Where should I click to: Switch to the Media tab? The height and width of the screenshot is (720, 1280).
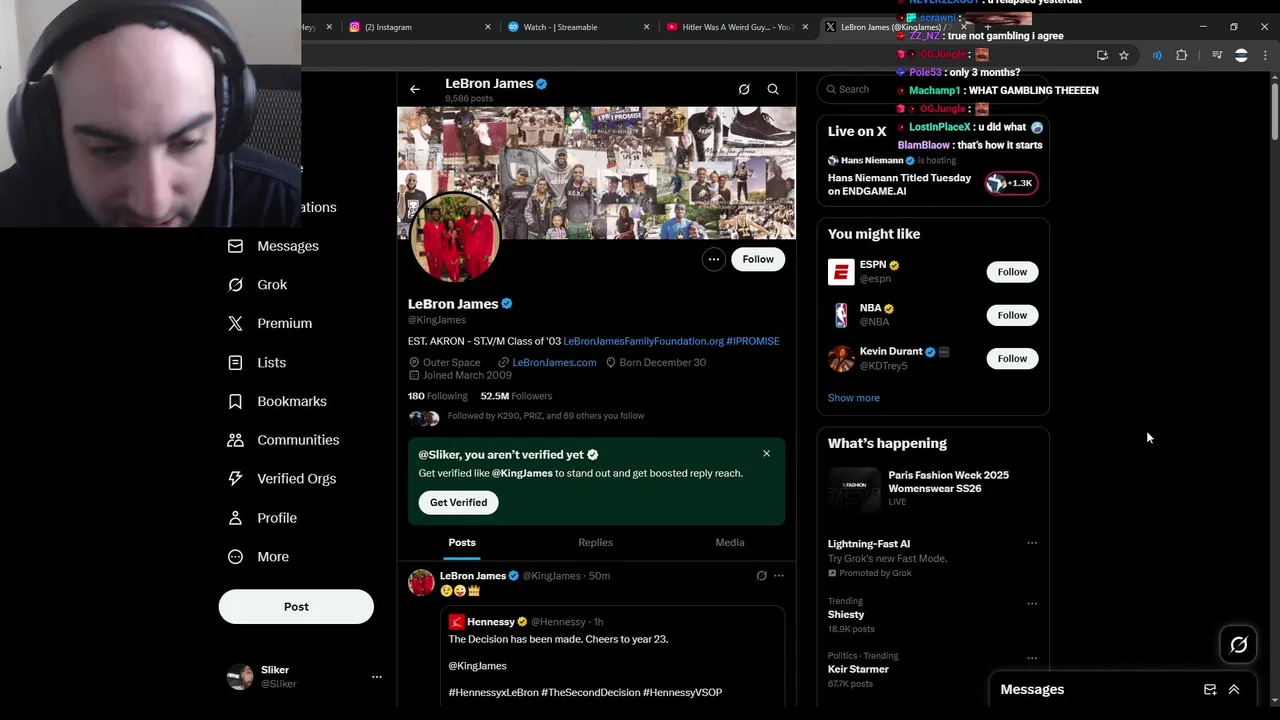[730, 543]
